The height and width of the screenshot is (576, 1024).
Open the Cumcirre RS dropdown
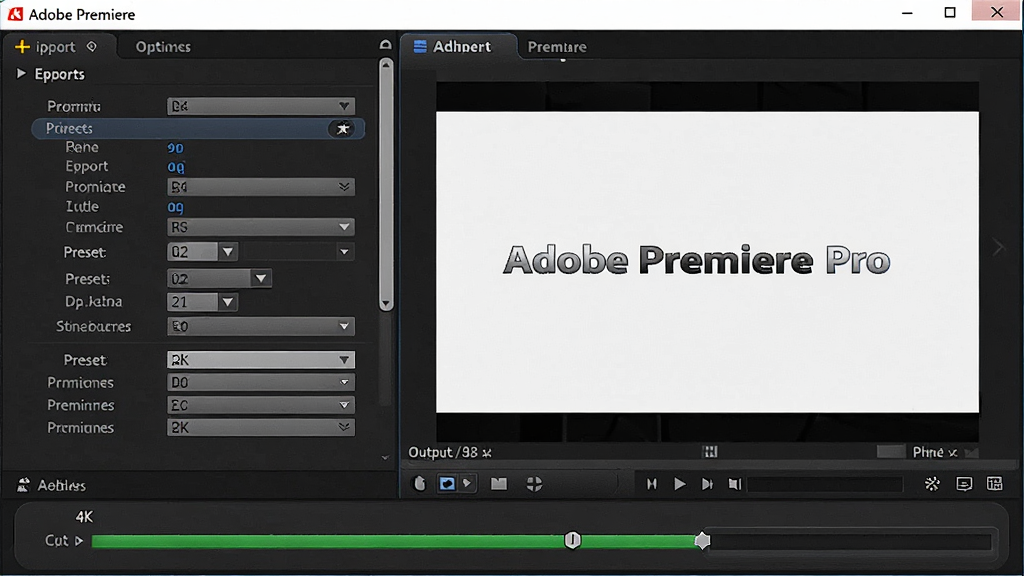coord(261,227)
